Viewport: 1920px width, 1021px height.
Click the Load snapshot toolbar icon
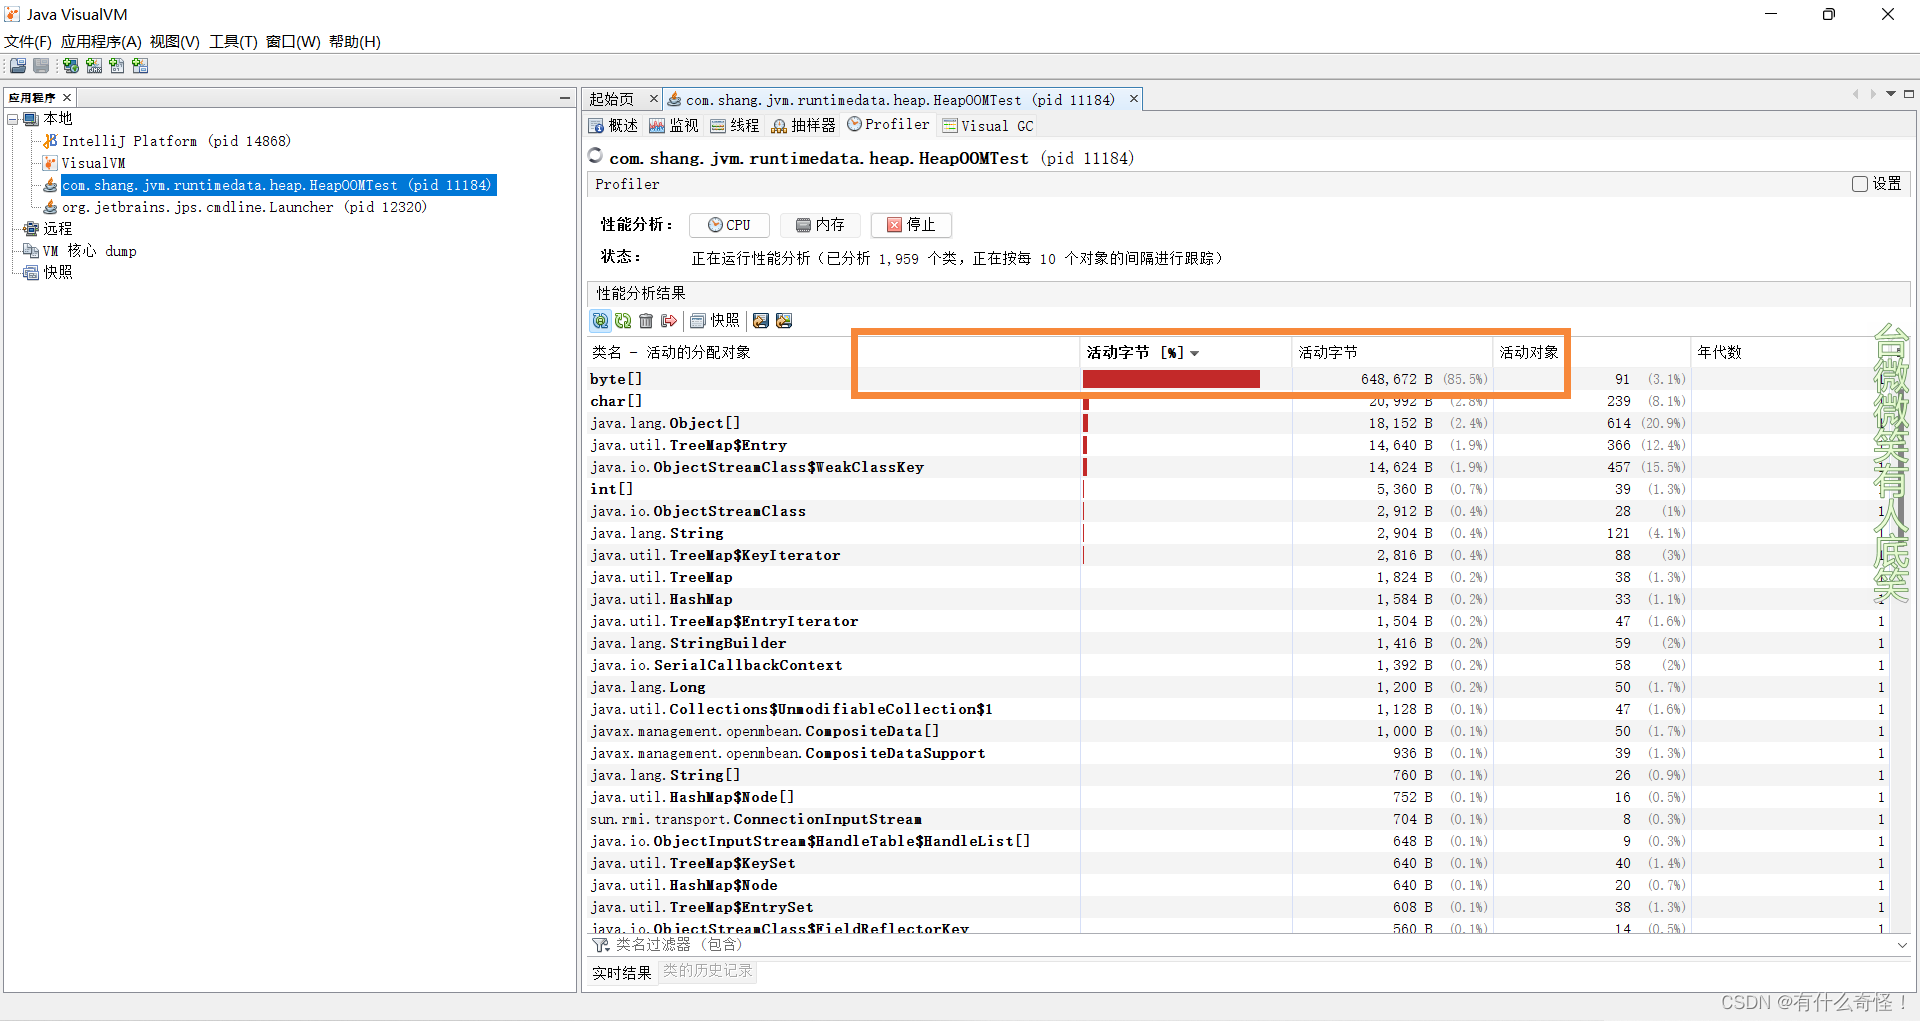(x=18, y=66)
